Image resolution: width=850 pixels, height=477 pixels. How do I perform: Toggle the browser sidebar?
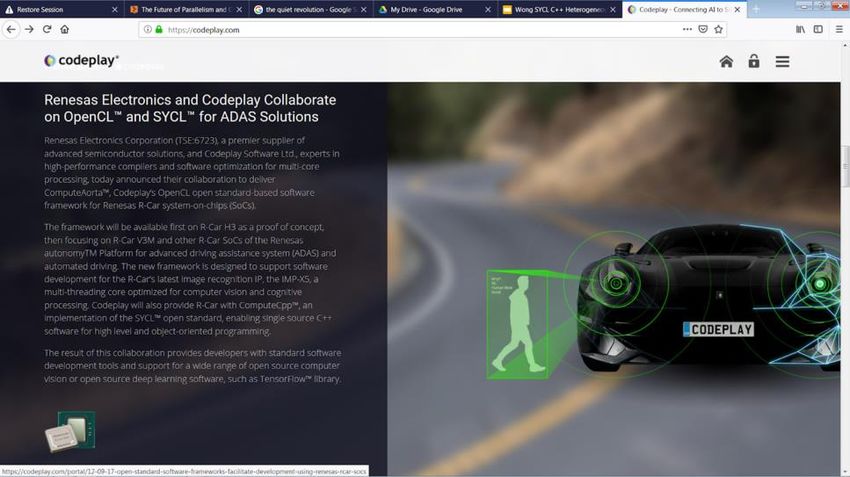[x=818, y=29]
